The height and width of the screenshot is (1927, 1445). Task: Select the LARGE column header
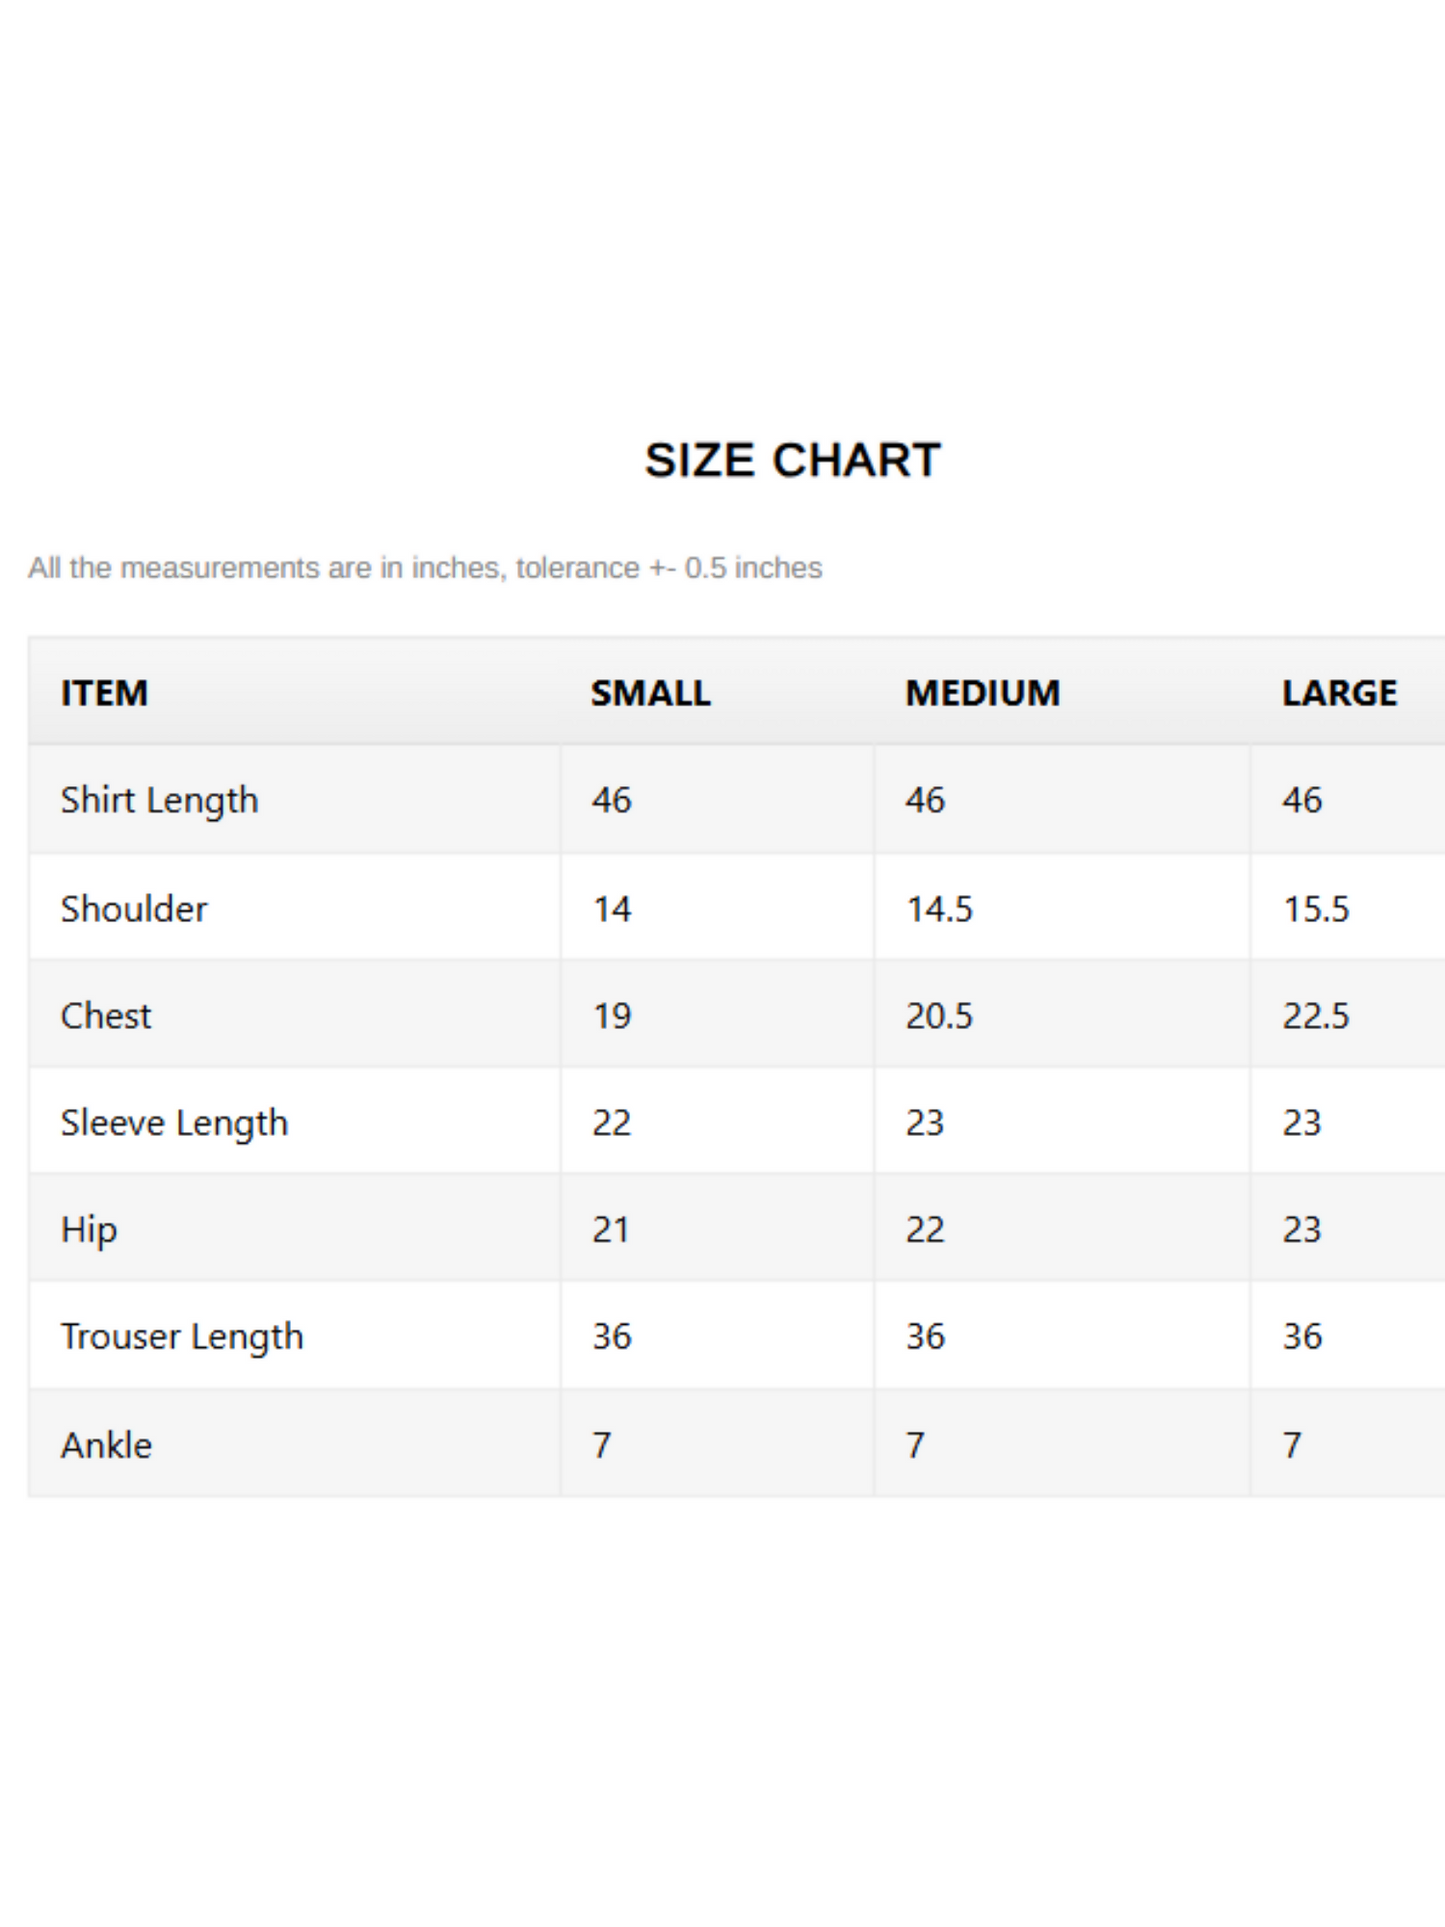coord(1340,693)
